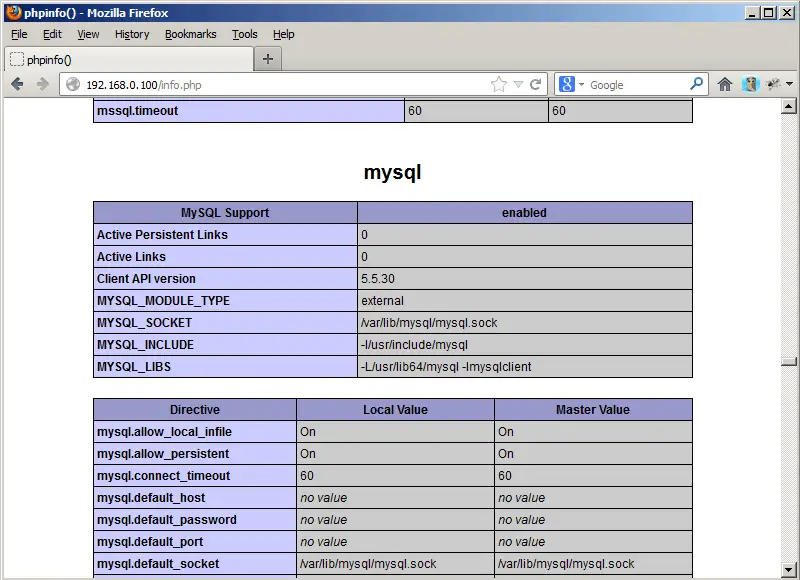Click the mysql.allow_local_infile directive
Viewport: 800px width, 580px height.
point(164,432)
